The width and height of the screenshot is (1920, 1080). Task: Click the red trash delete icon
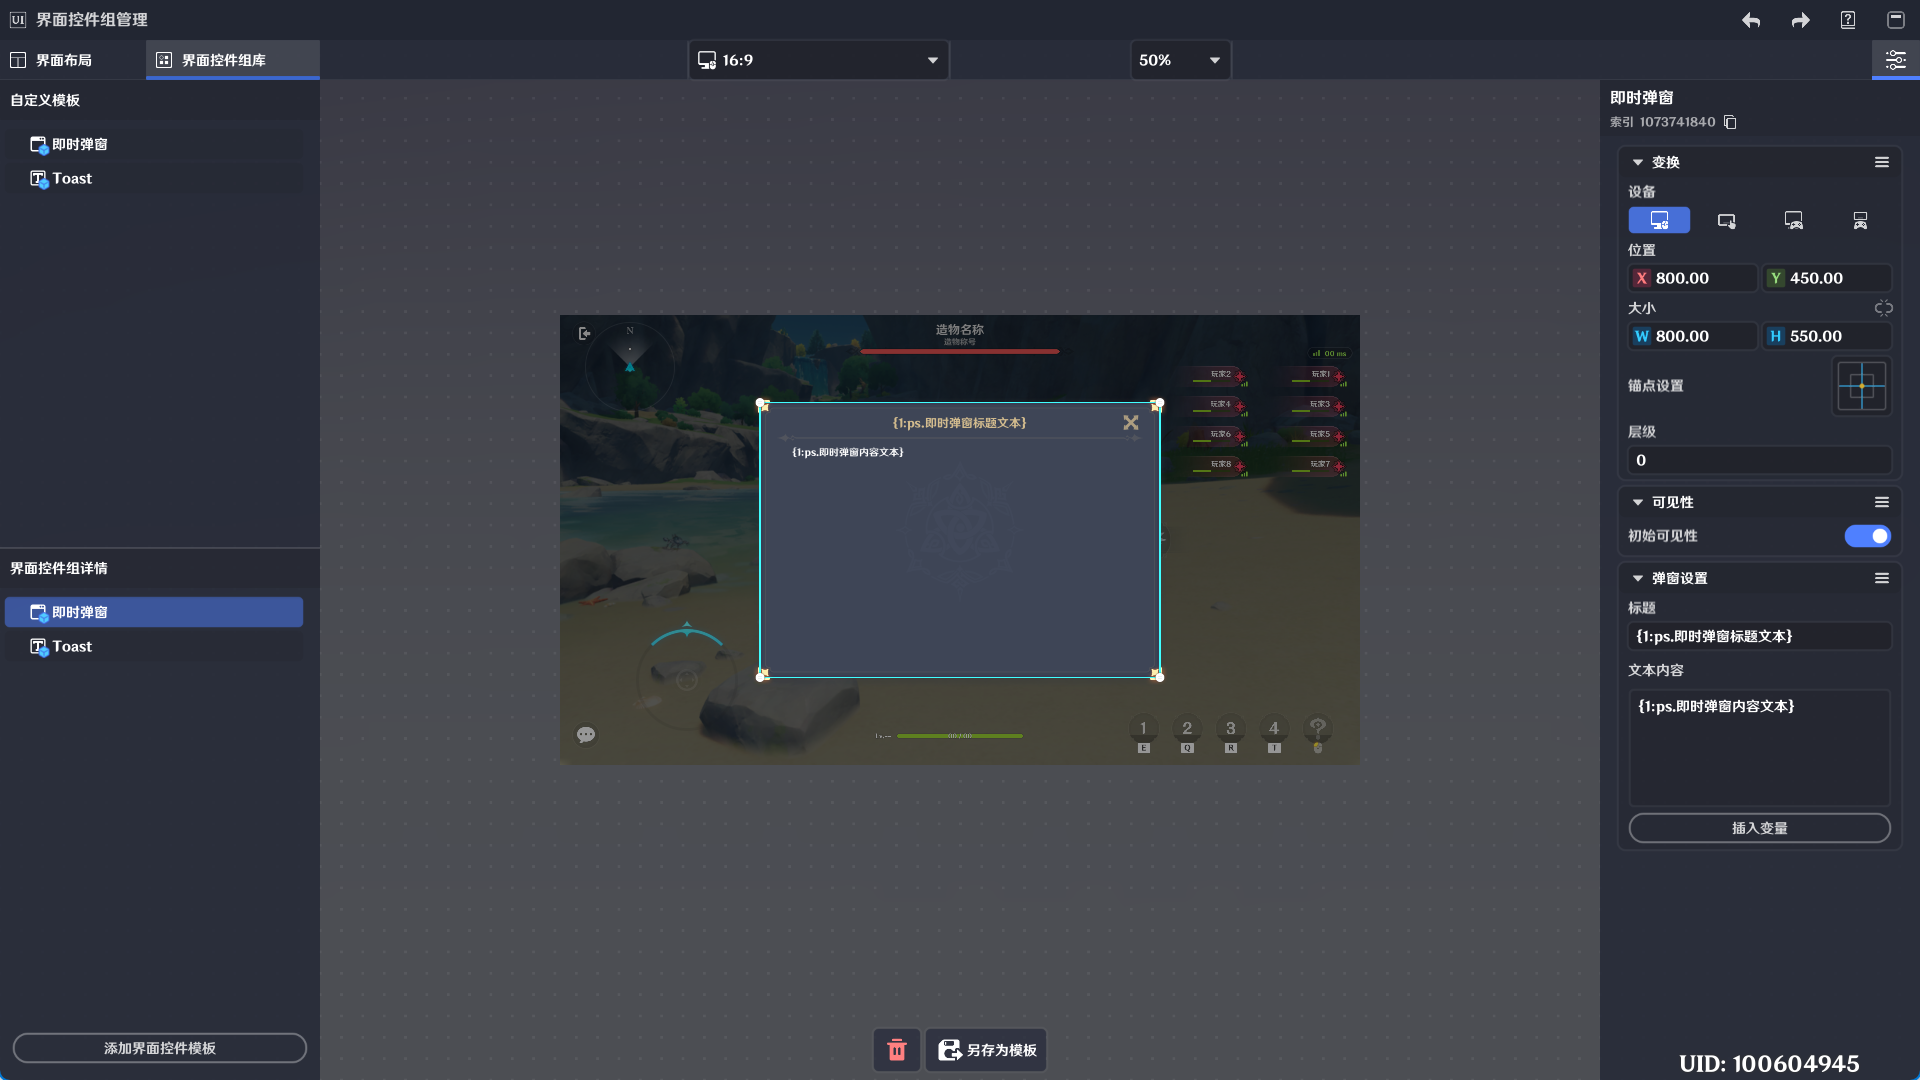(897, 1050)
